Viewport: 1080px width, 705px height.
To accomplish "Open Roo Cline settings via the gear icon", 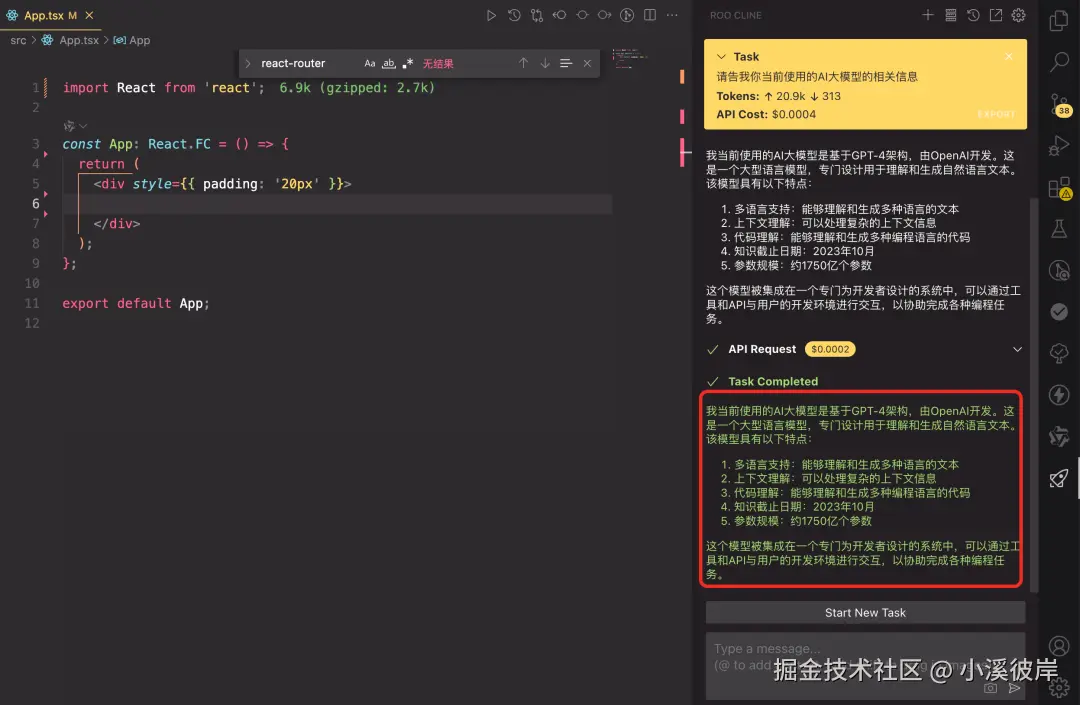I will click(x=1018, y=15).
